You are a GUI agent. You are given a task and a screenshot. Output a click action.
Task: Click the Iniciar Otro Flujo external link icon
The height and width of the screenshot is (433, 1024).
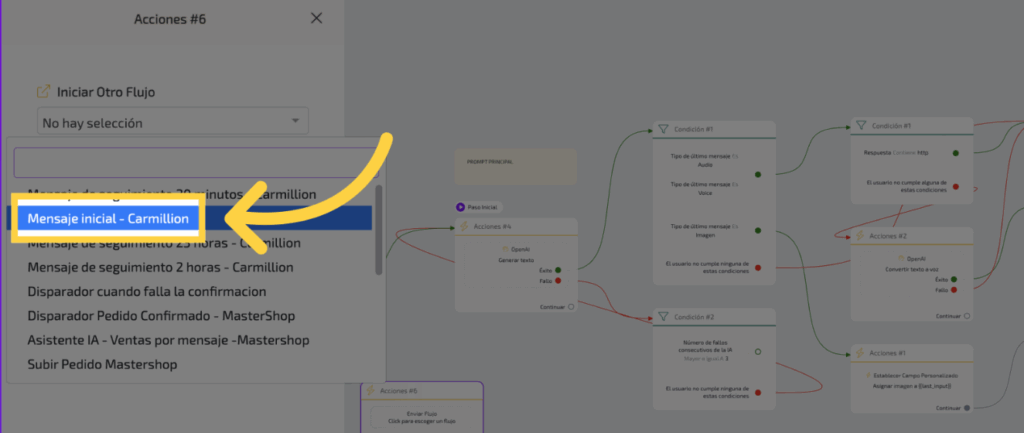coord(44,91)
